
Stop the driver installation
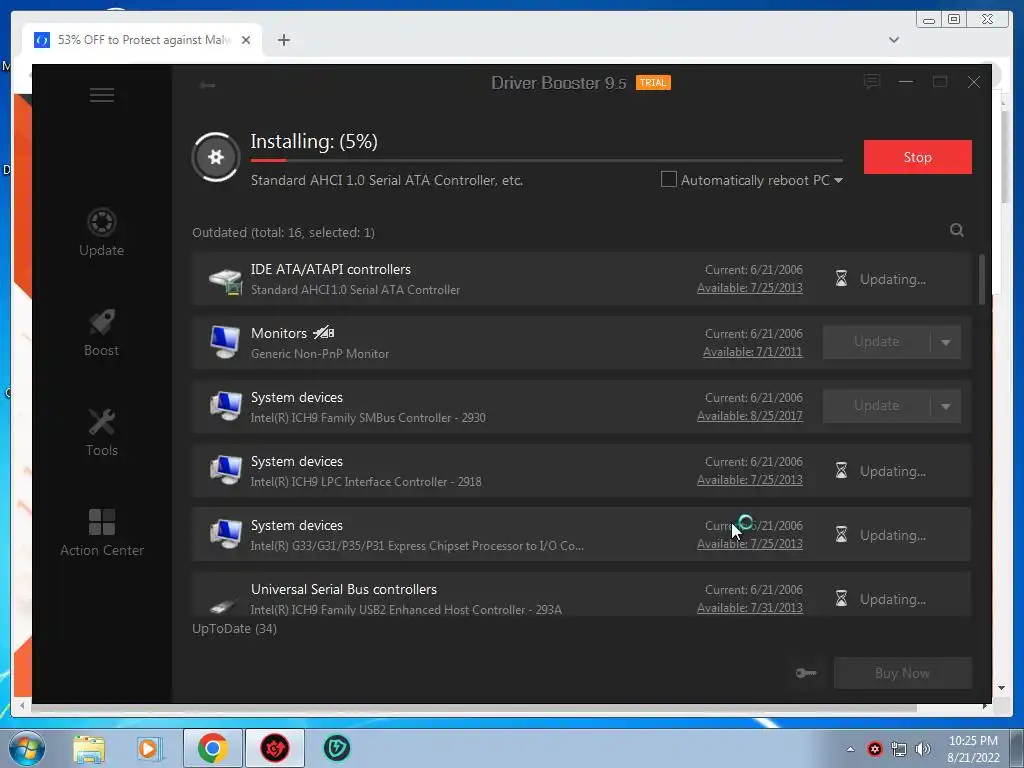tap(918, 157)
